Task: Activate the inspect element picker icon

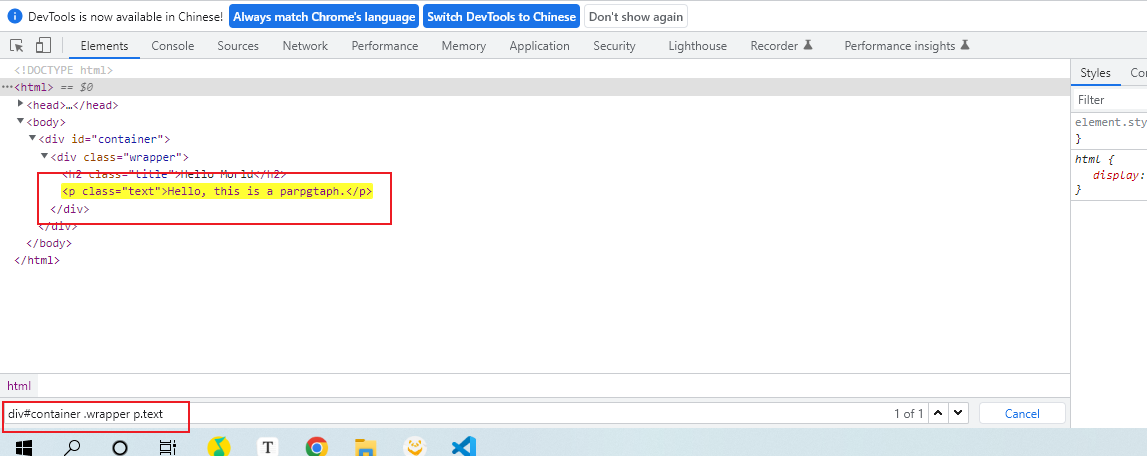Action: click(x=17, y=46)
